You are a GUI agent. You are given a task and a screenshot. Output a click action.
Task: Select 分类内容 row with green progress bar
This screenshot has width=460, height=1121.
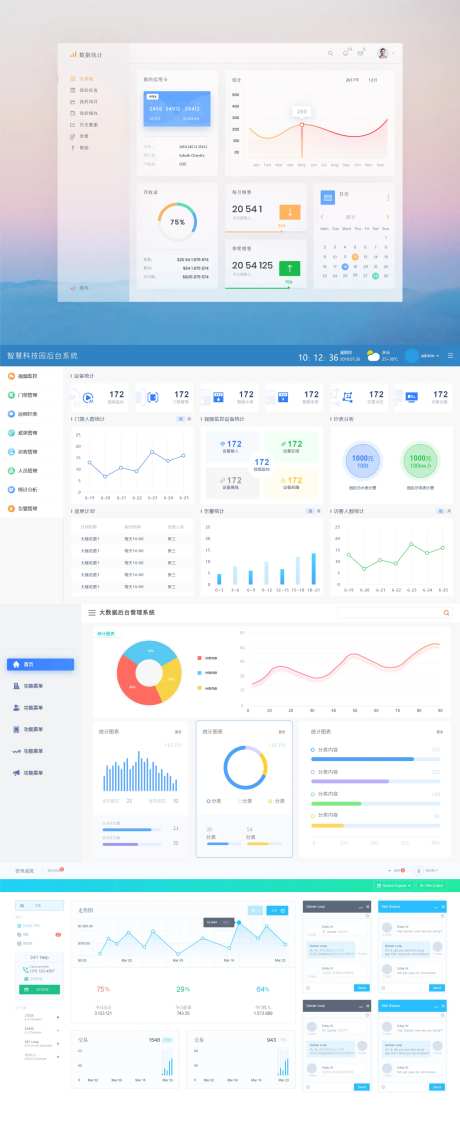pyautogui.click(x=375, y=799)
